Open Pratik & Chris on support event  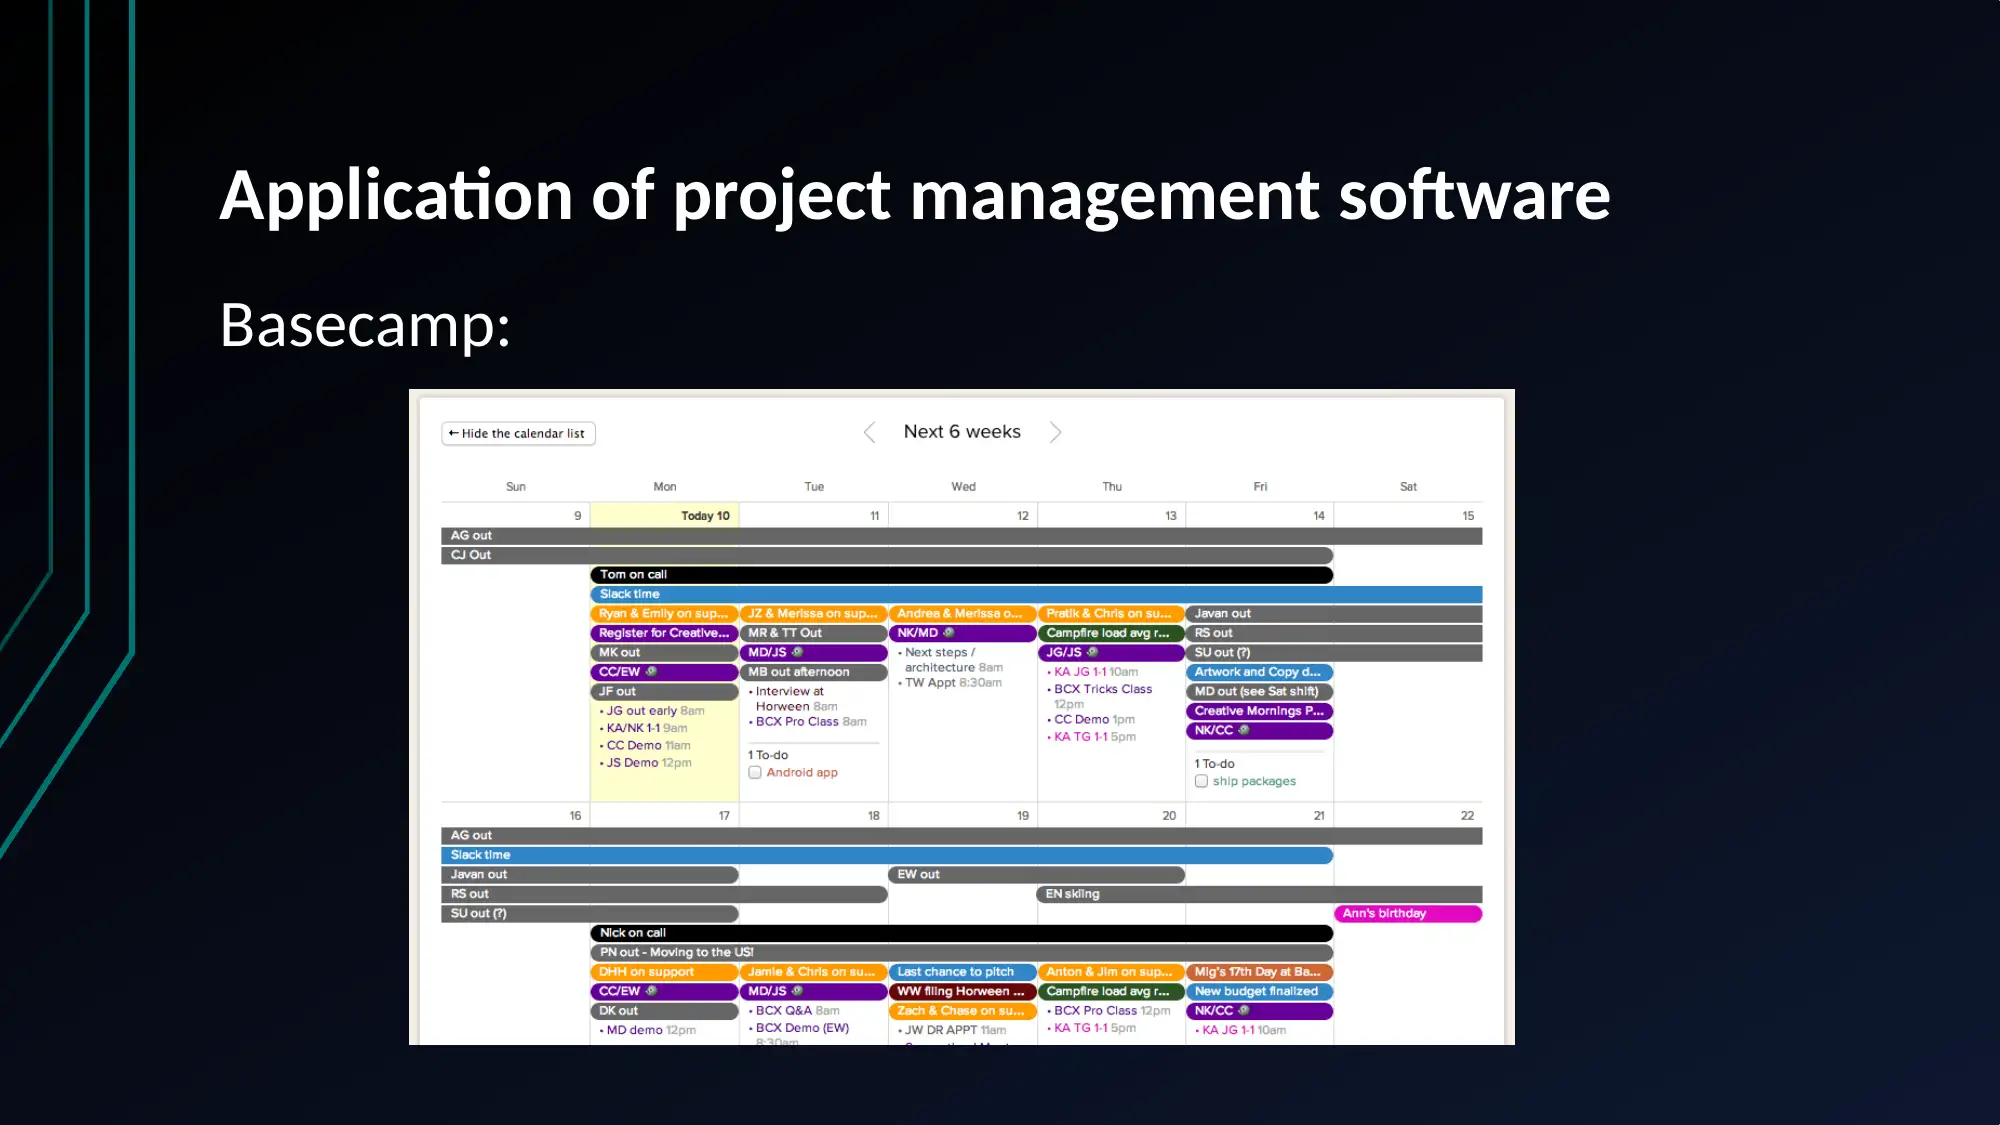(x=1111, y=613)
